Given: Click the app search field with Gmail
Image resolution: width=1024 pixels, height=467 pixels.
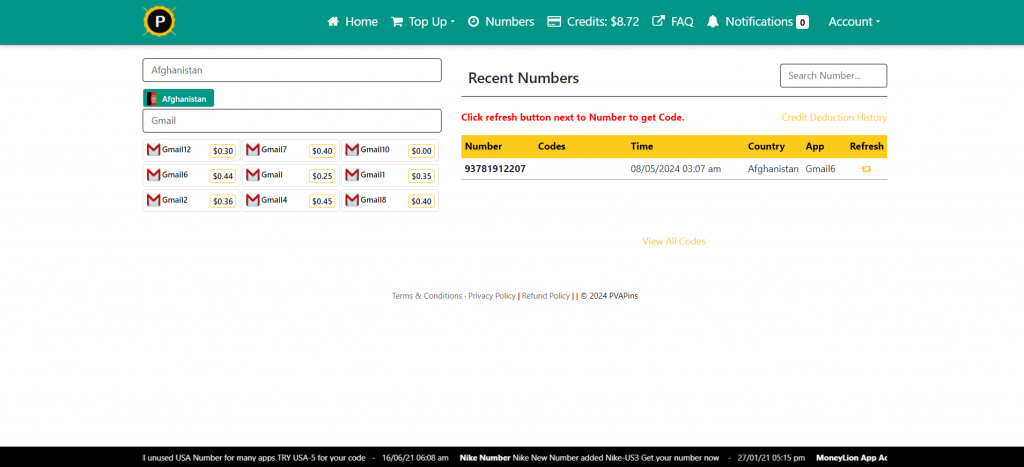Looking at the screenshot, I should [x=292, y=121].
